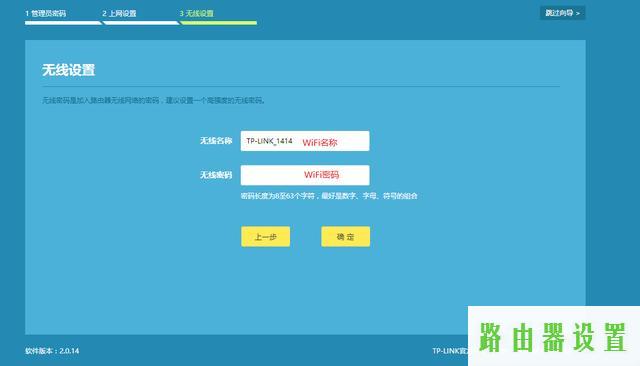Click the TP-LINK link in the footer
Viewport: 640px width, 366px height.
[450, 351]
